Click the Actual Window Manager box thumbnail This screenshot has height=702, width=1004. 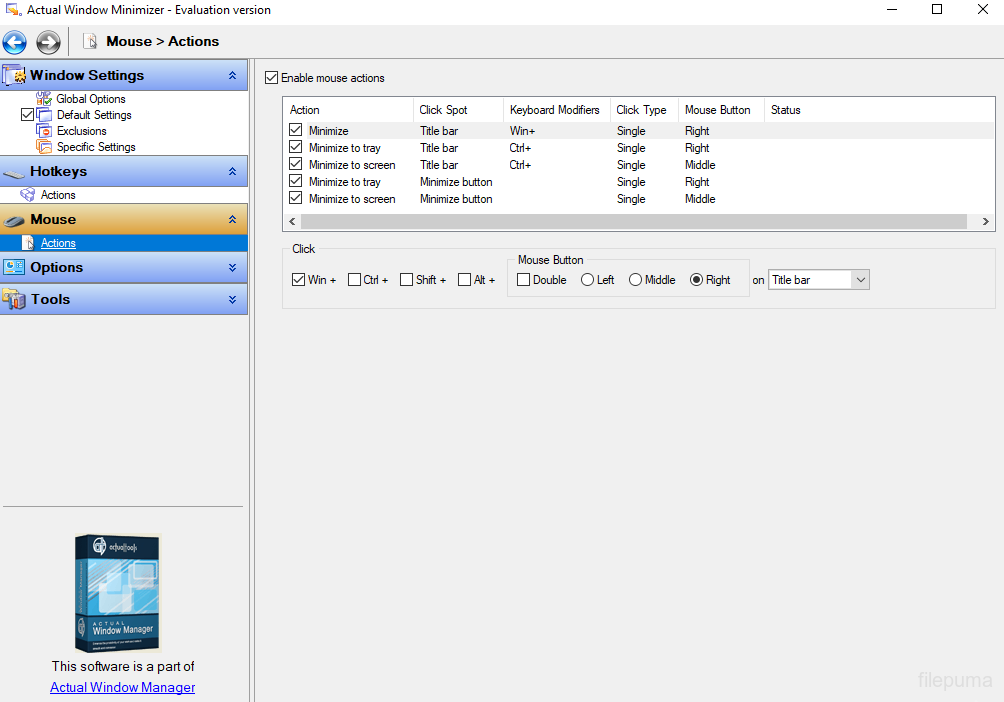pyautogui.click(x=117, y=593)
